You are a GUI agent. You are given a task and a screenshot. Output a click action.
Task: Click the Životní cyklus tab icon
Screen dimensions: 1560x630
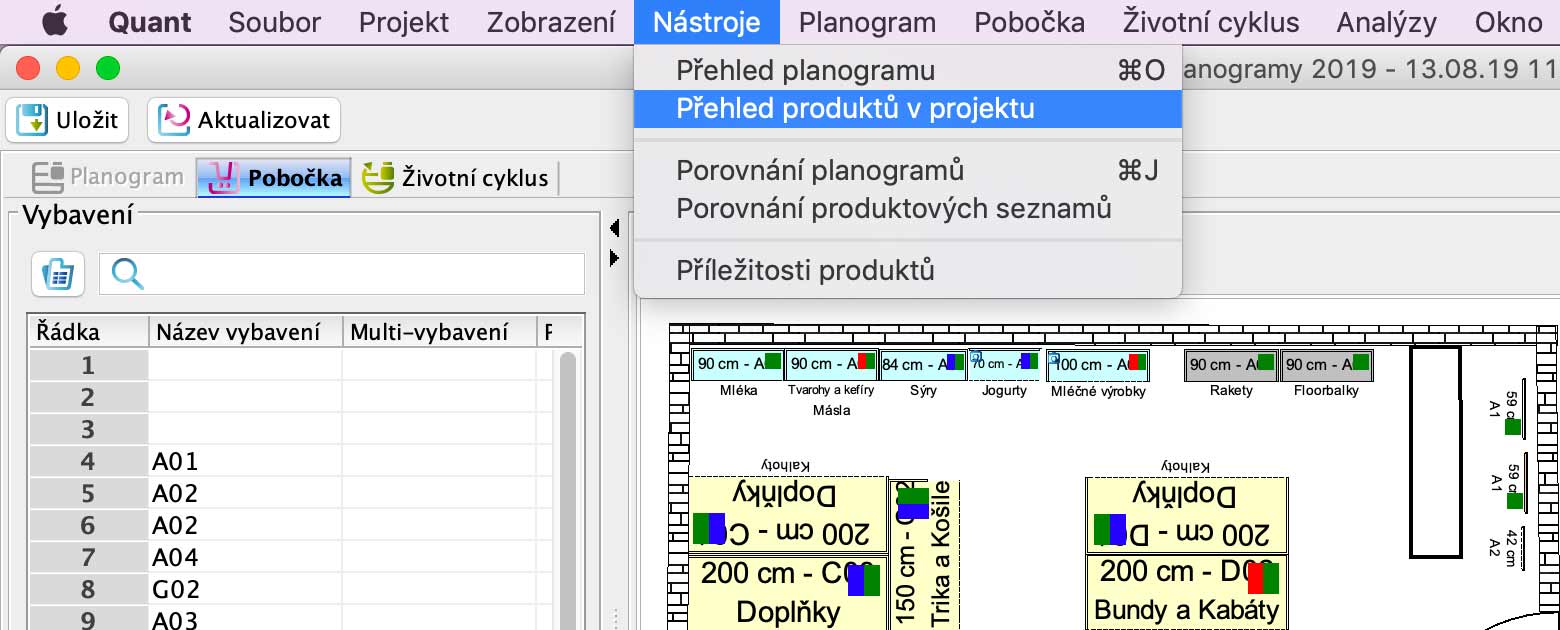tap(378, 178)
